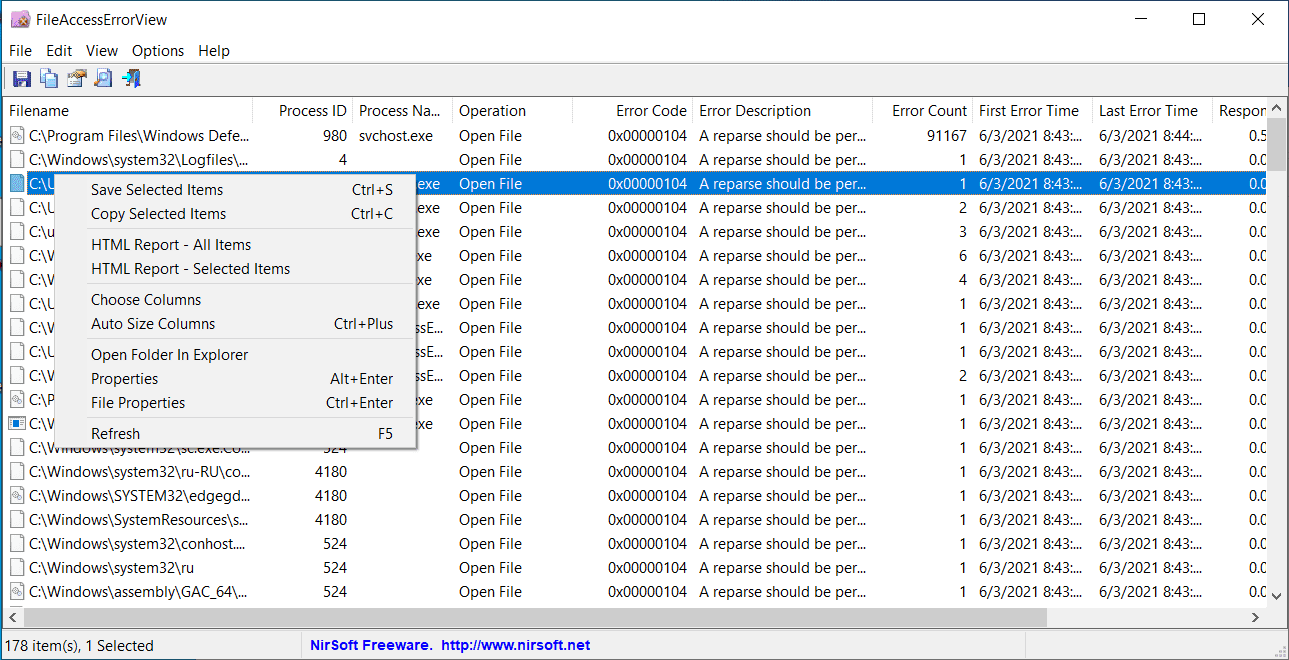Click the file icon of C:\Windows\system32\conhost... row
The width and height of the screenshot is (1289, 660).
(x=16, y=544)
